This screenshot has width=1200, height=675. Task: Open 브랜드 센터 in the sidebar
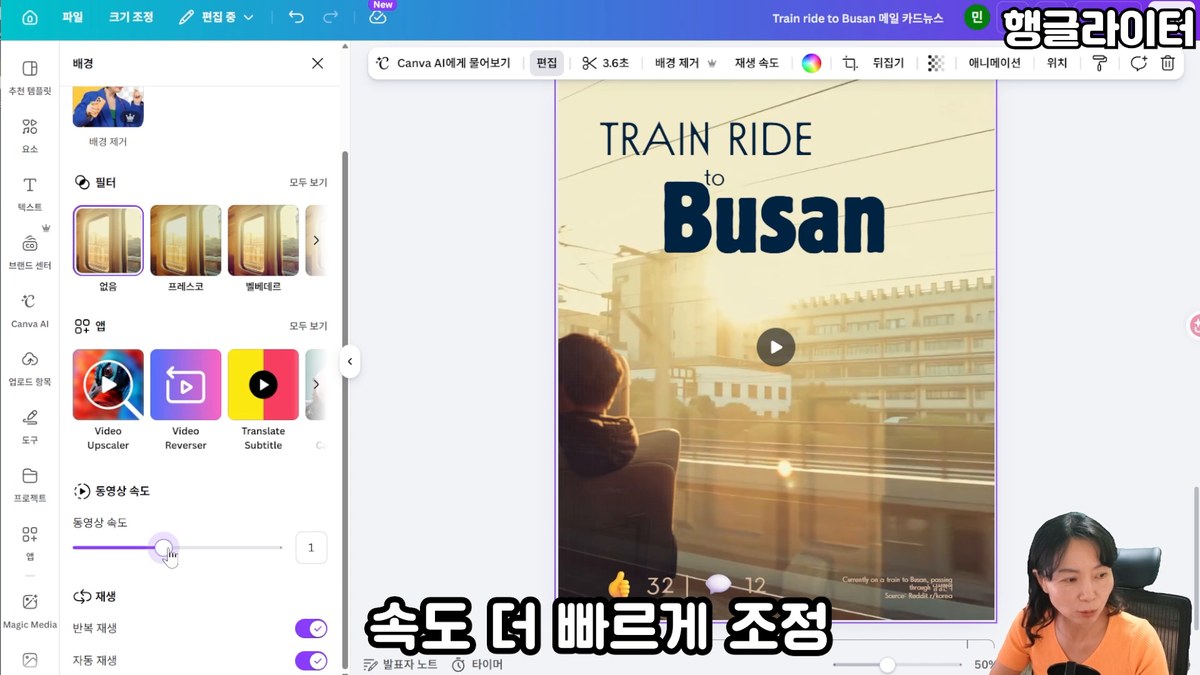click(30, 251)
